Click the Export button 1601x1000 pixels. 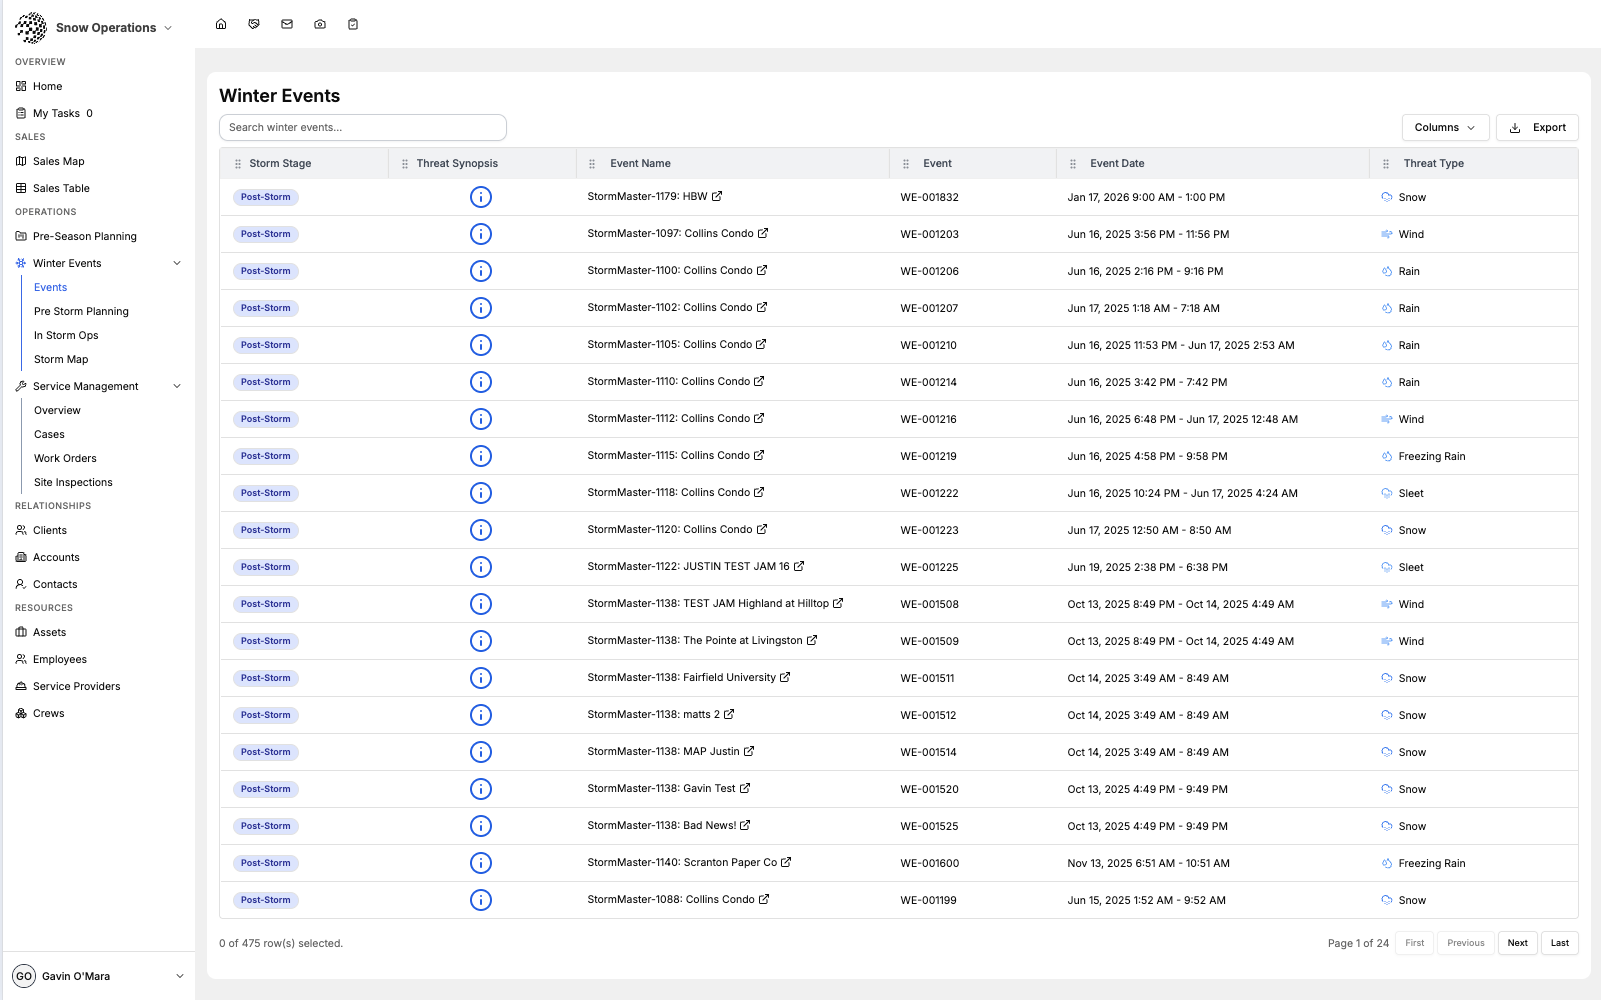(x=1537, y=128)
